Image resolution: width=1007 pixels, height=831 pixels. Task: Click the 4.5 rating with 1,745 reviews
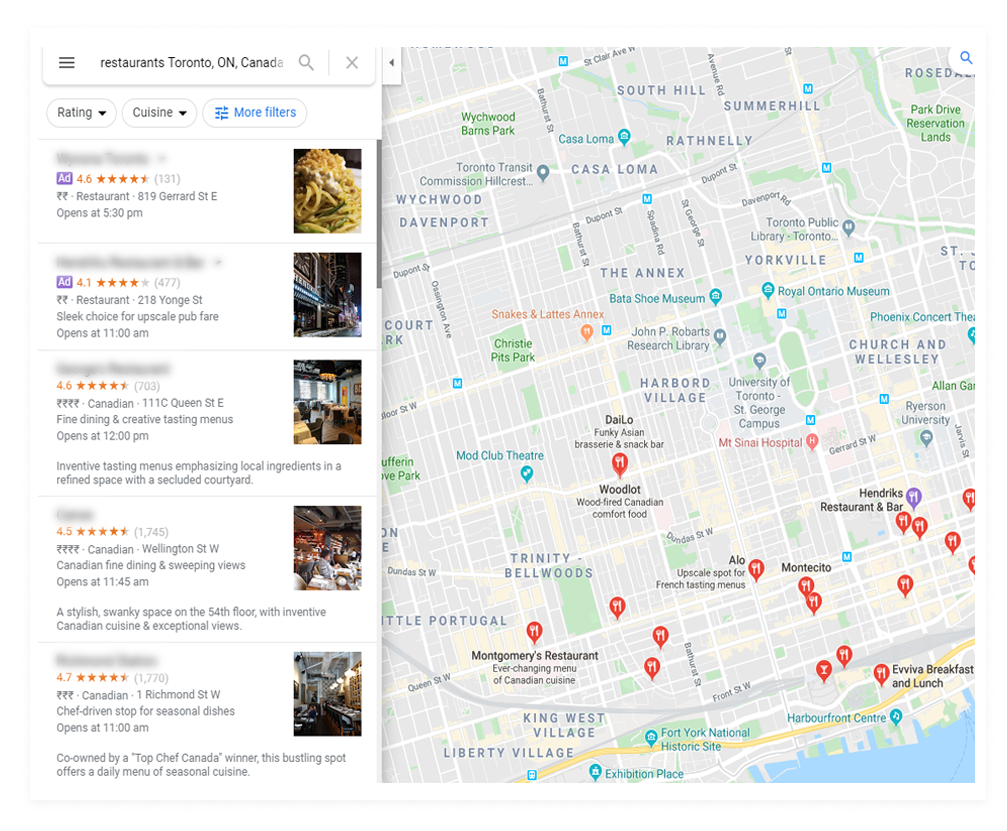click(112, 532)
